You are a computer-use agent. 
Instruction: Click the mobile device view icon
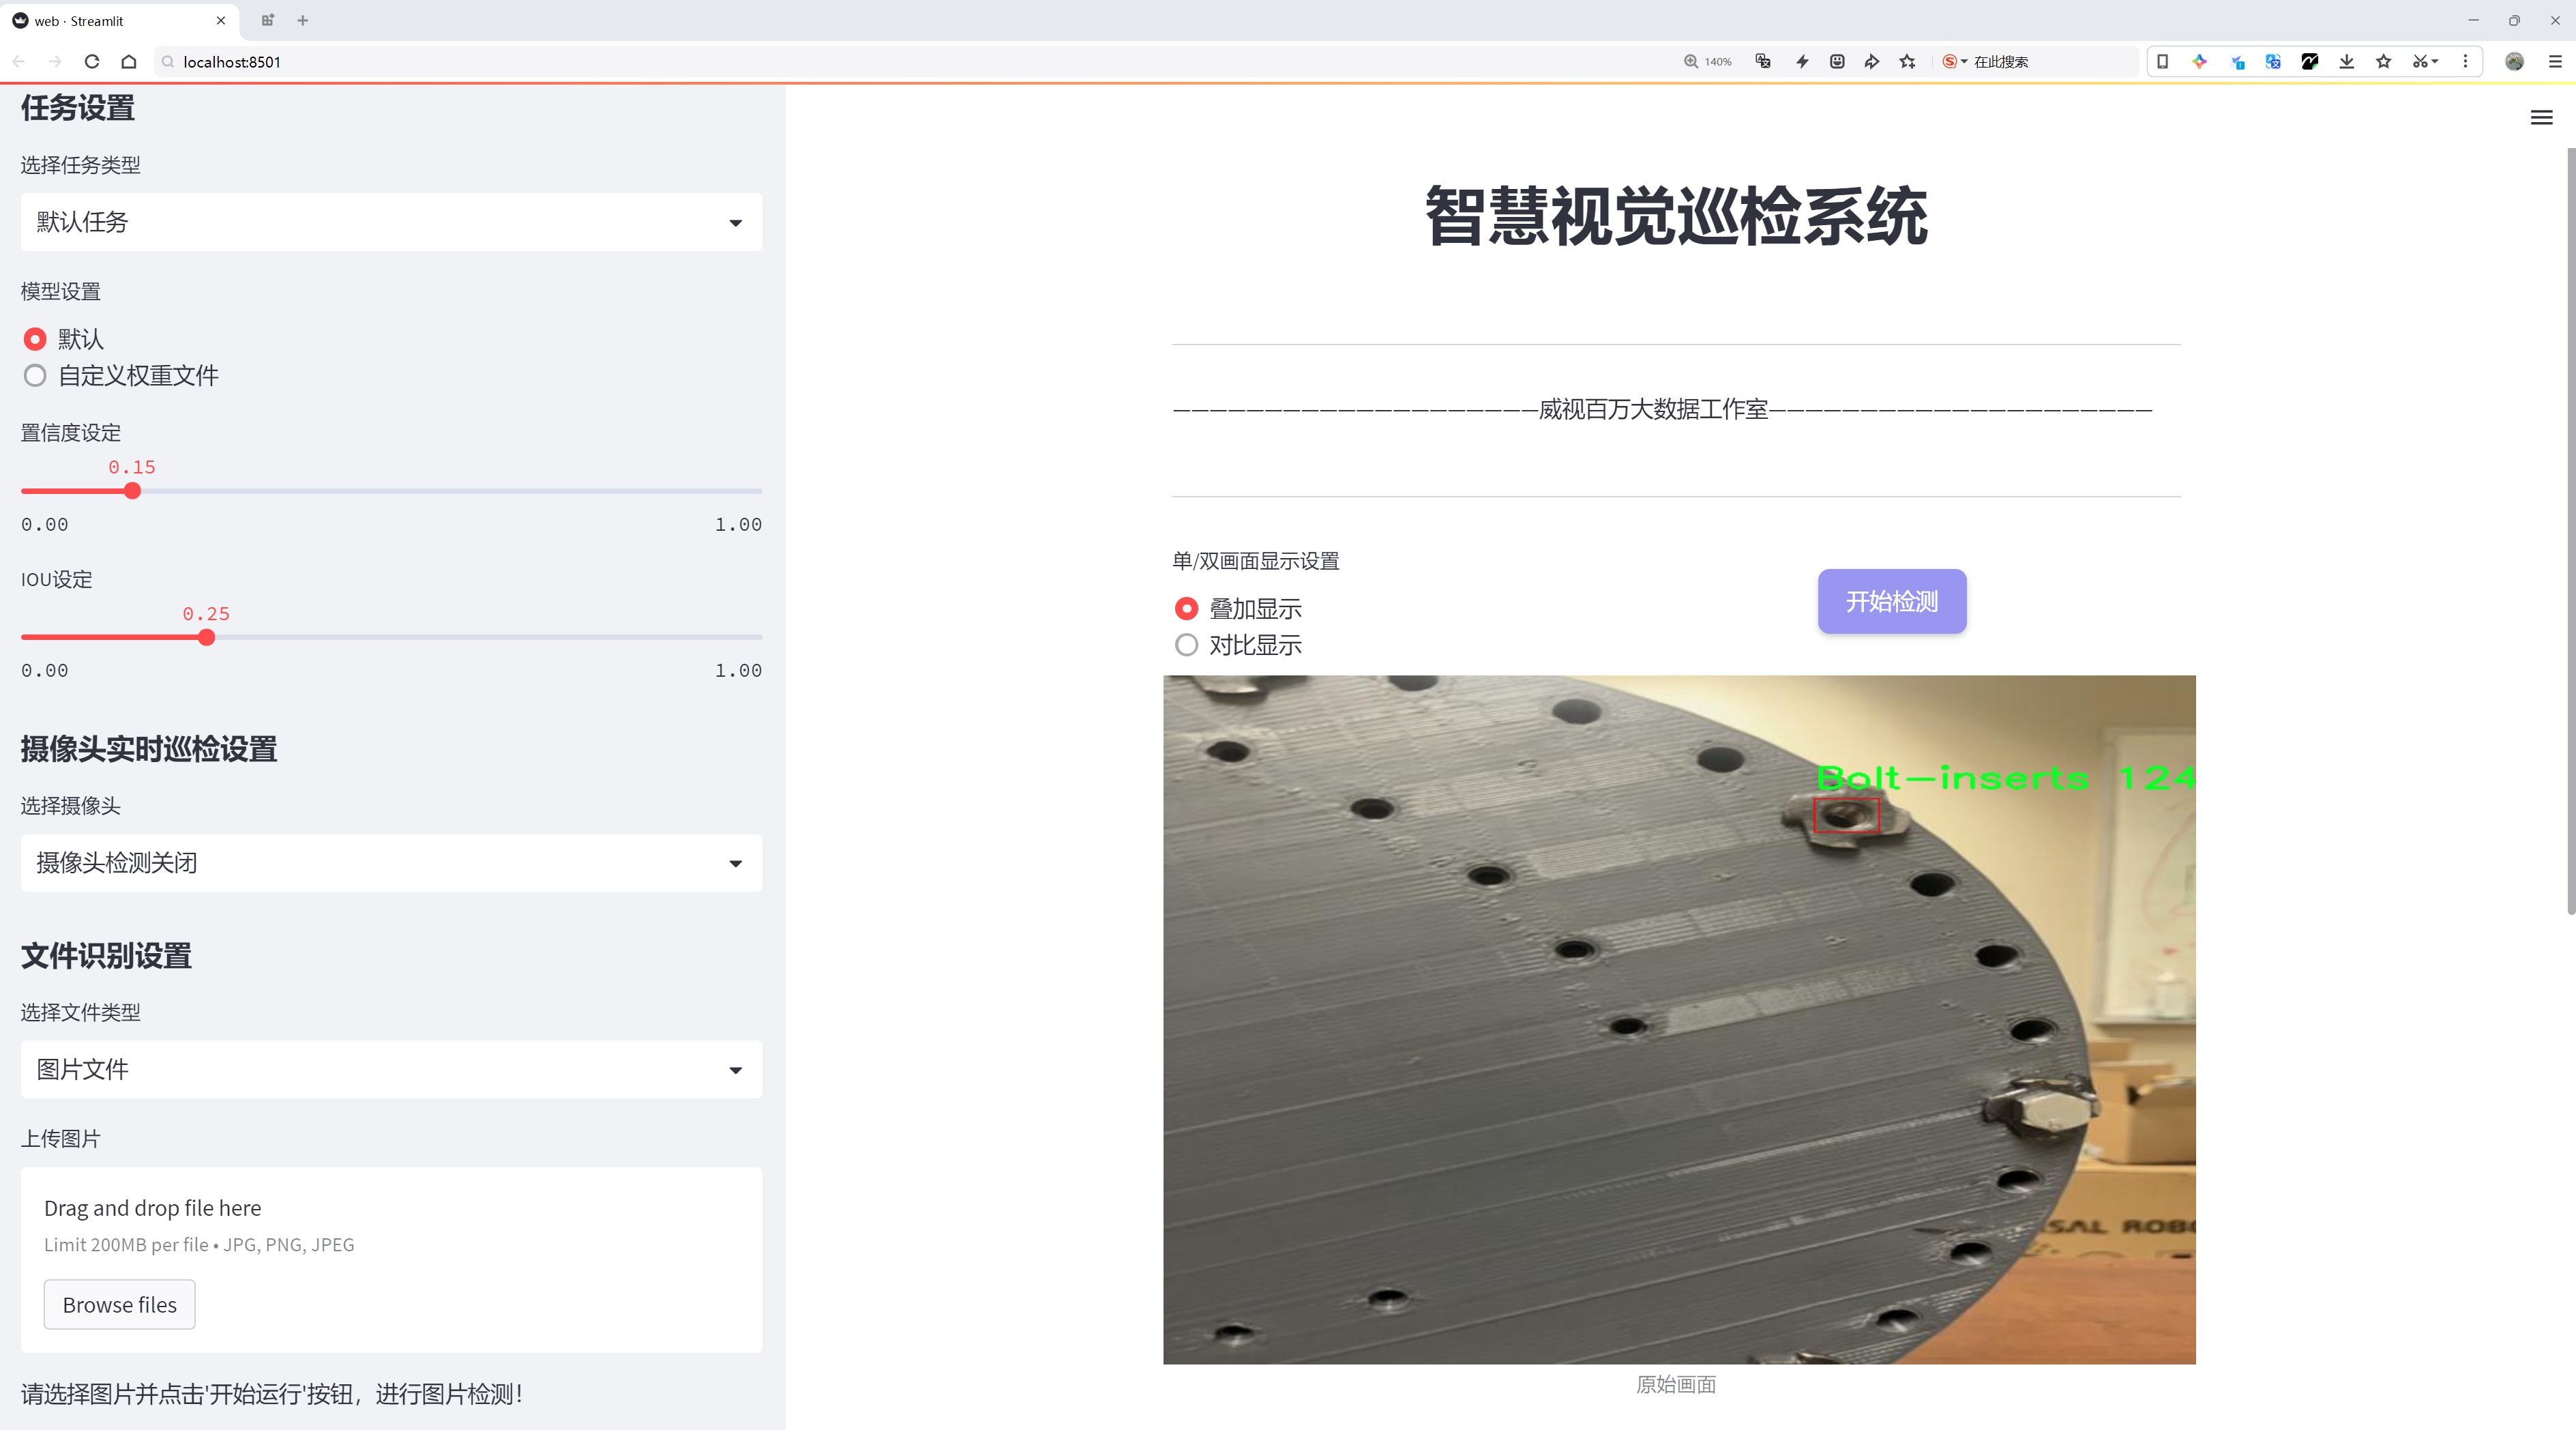tap(2162, 61)
